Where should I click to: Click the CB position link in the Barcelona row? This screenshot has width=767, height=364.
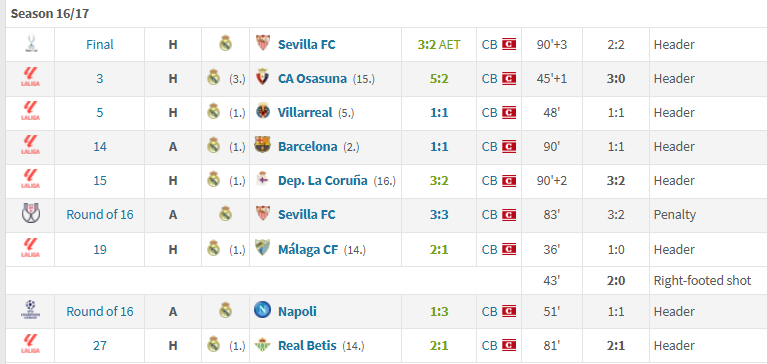point(489,147)
